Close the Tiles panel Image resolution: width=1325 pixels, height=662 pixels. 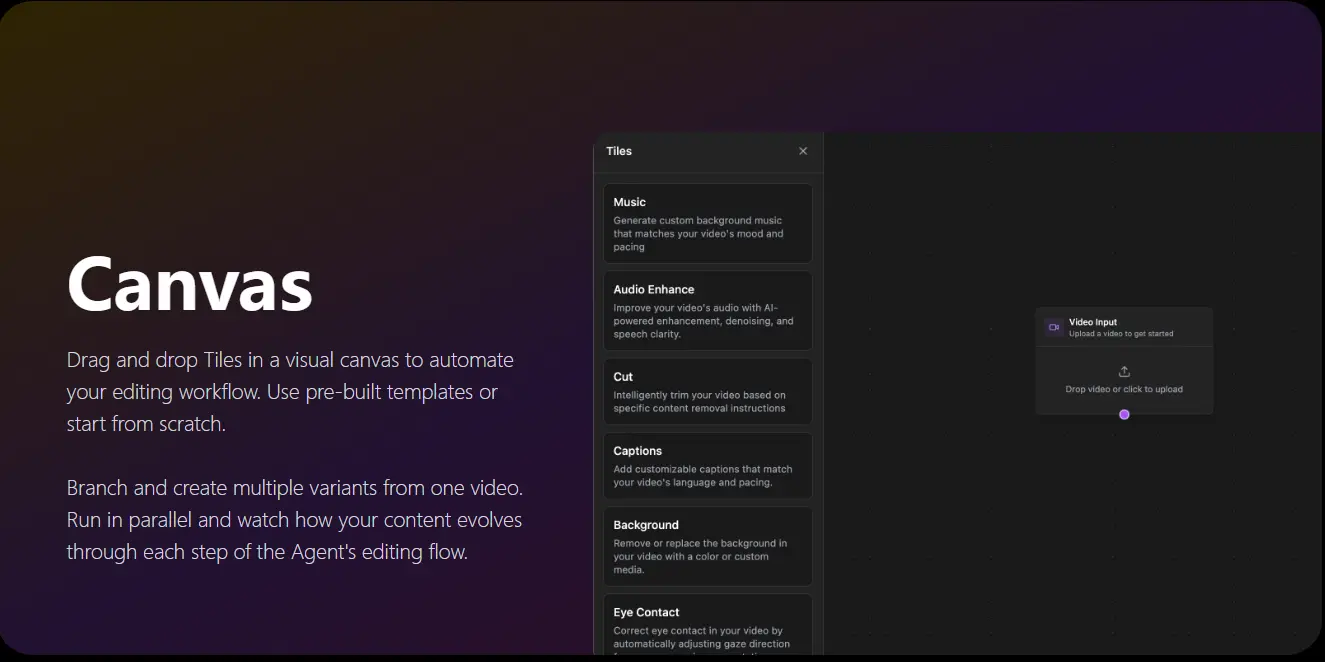pyautogui.click(x=803, y=151)
